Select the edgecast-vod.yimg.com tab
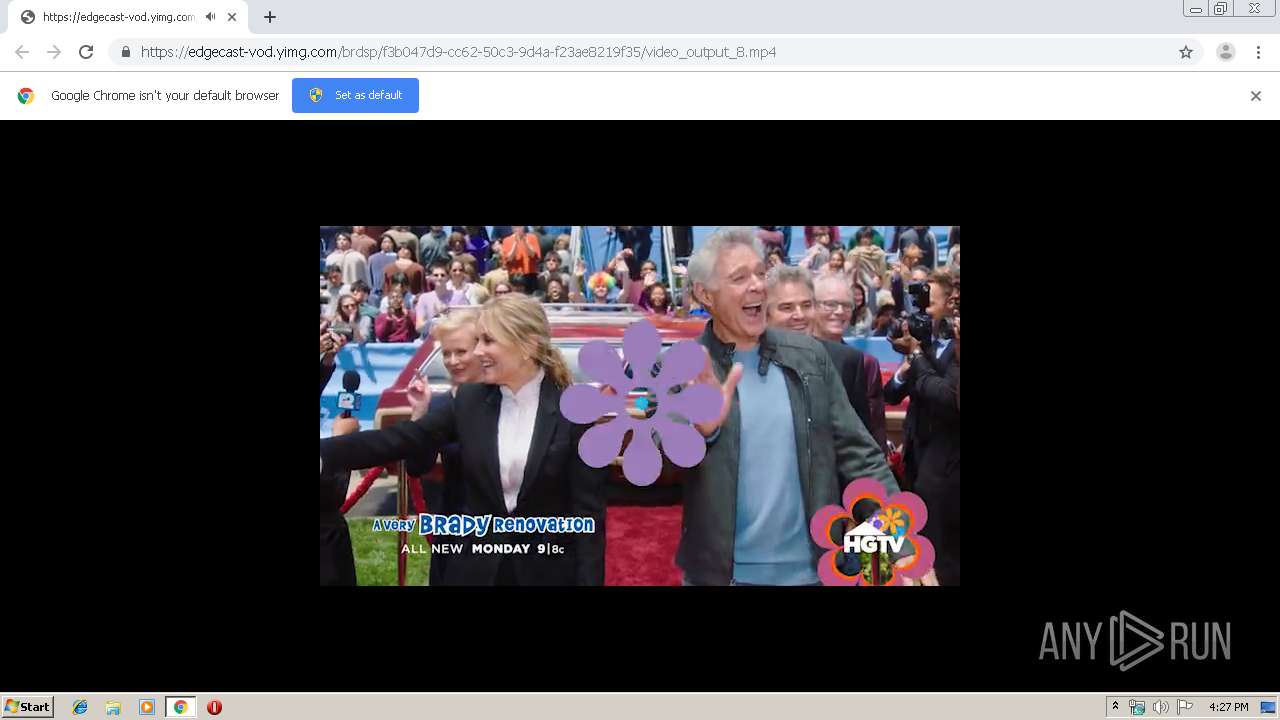1280x720 pixels. tap(128, 17)
